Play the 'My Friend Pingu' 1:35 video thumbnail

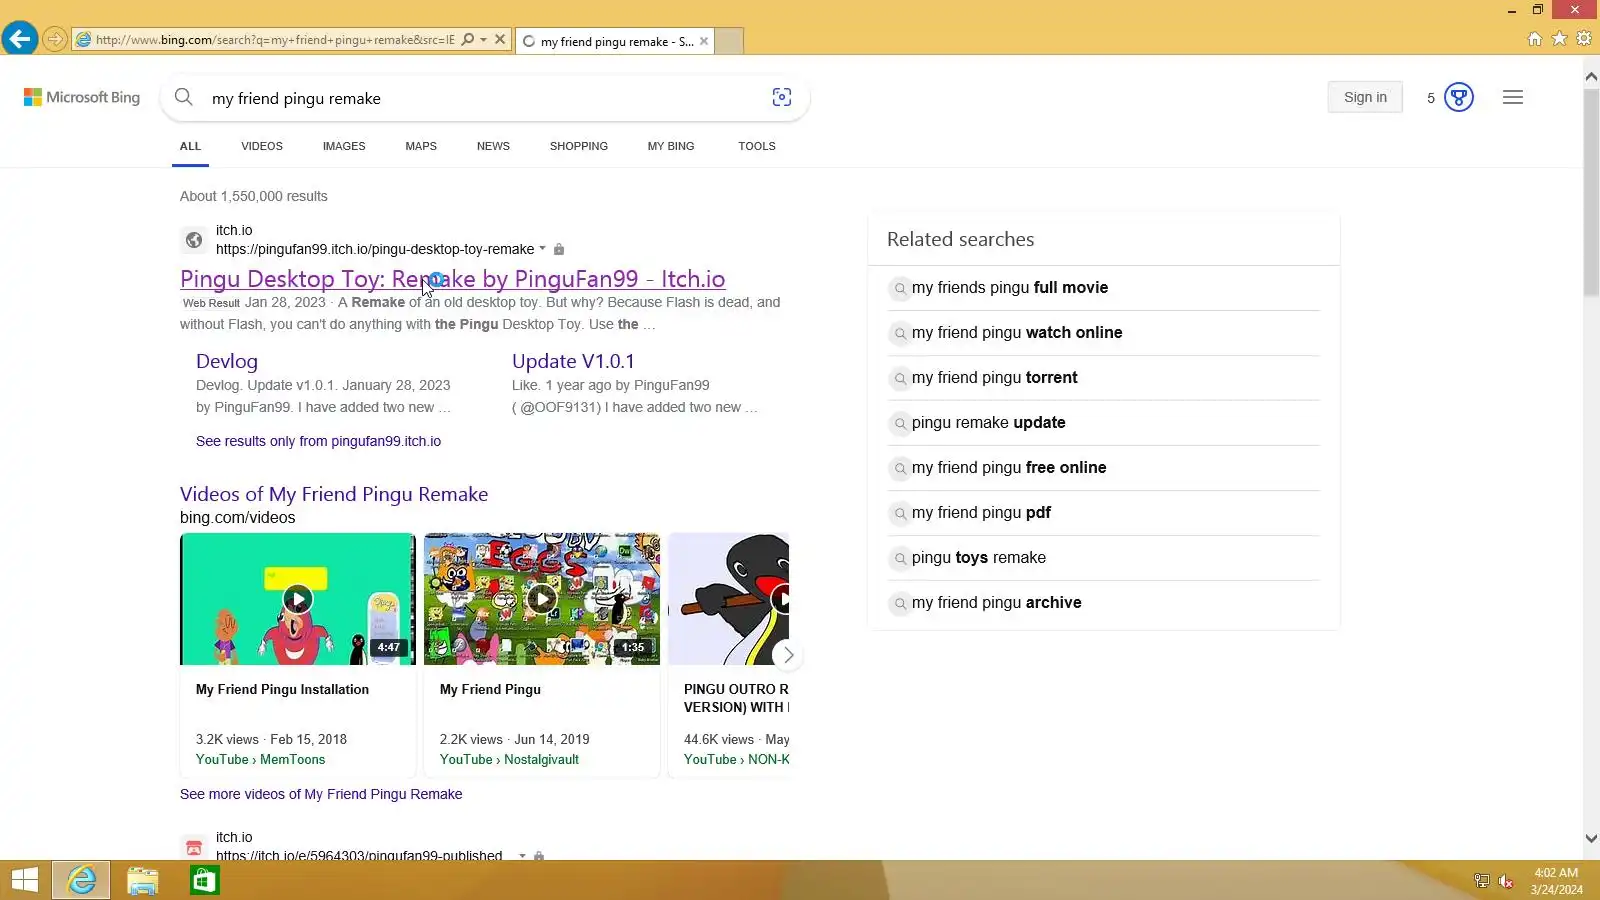(x=541, y=599)
